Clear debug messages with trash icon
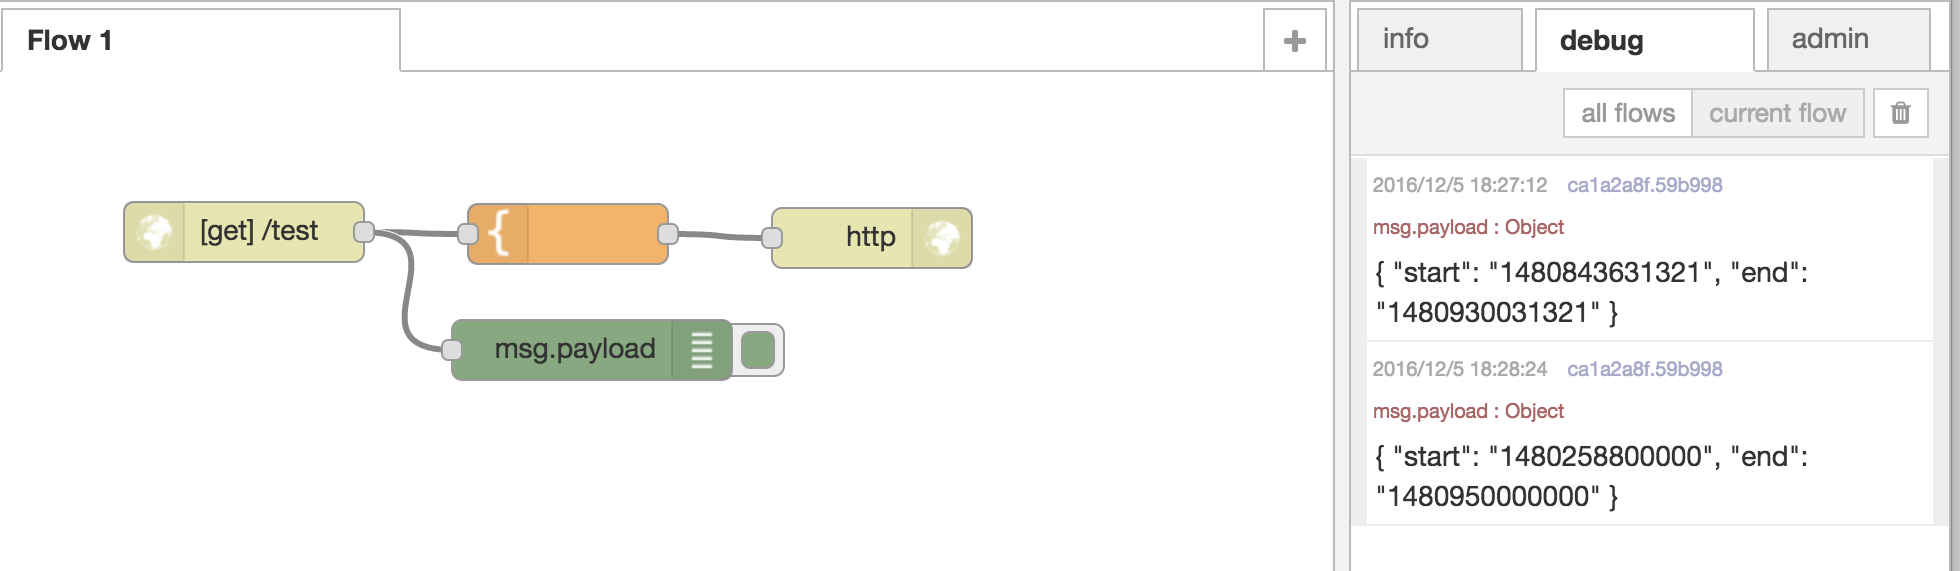The image size is (1960, 571). coord(1901,113)
